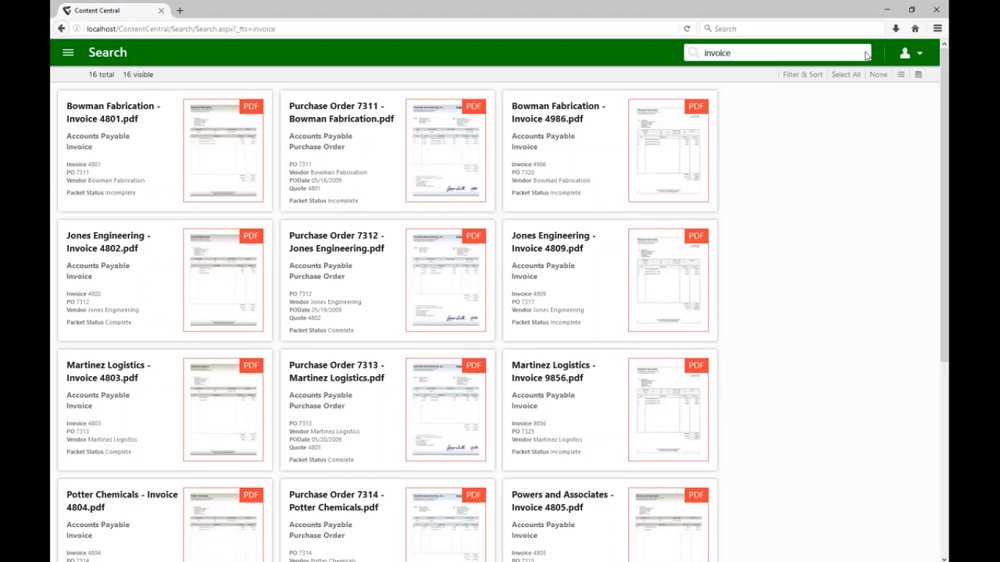Click PDF badge on Powers and Associates card

point(696,495)
